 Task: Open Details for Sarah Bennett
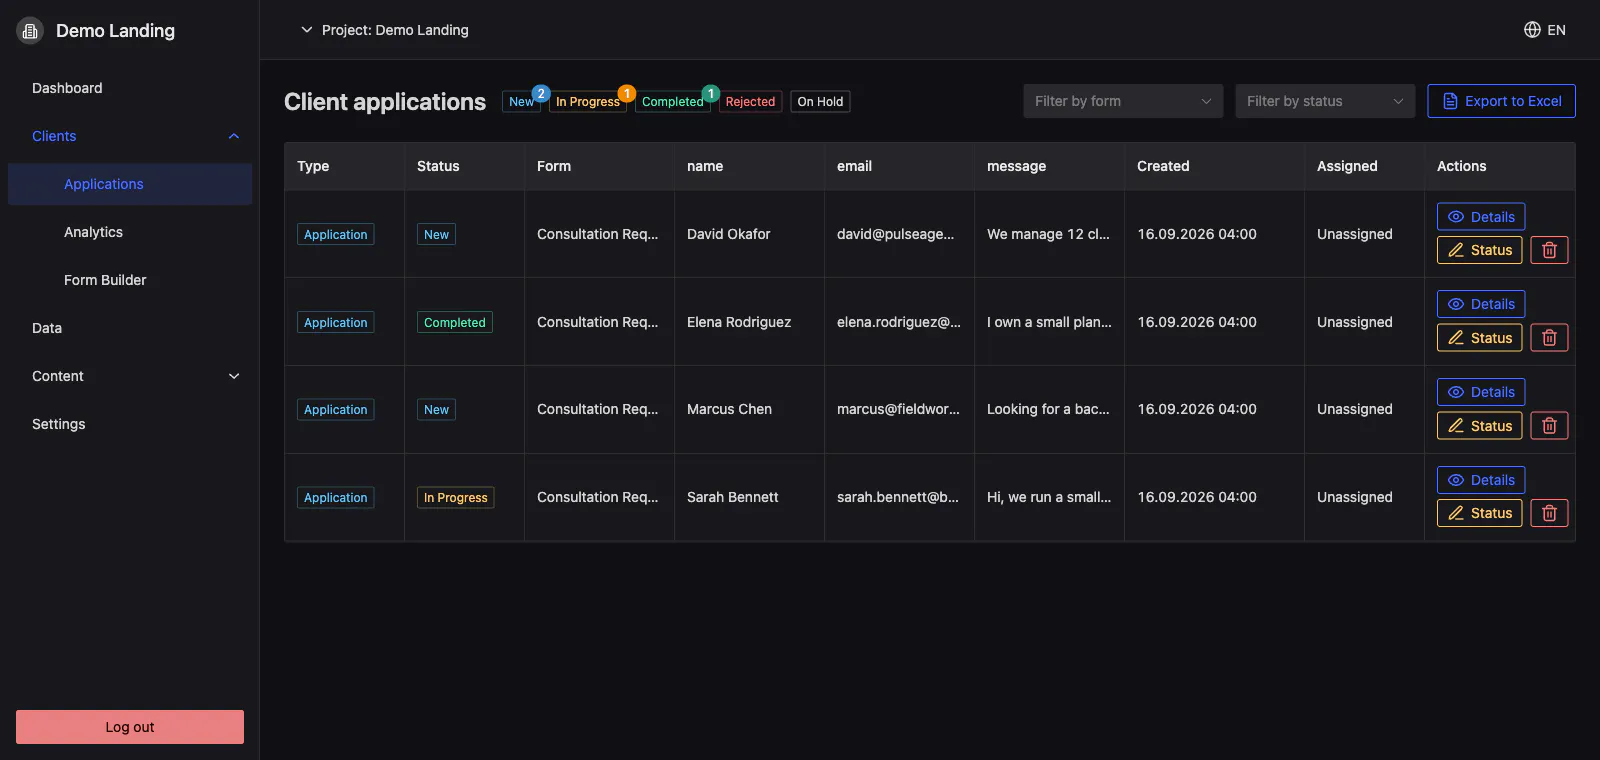point(1481,480)
